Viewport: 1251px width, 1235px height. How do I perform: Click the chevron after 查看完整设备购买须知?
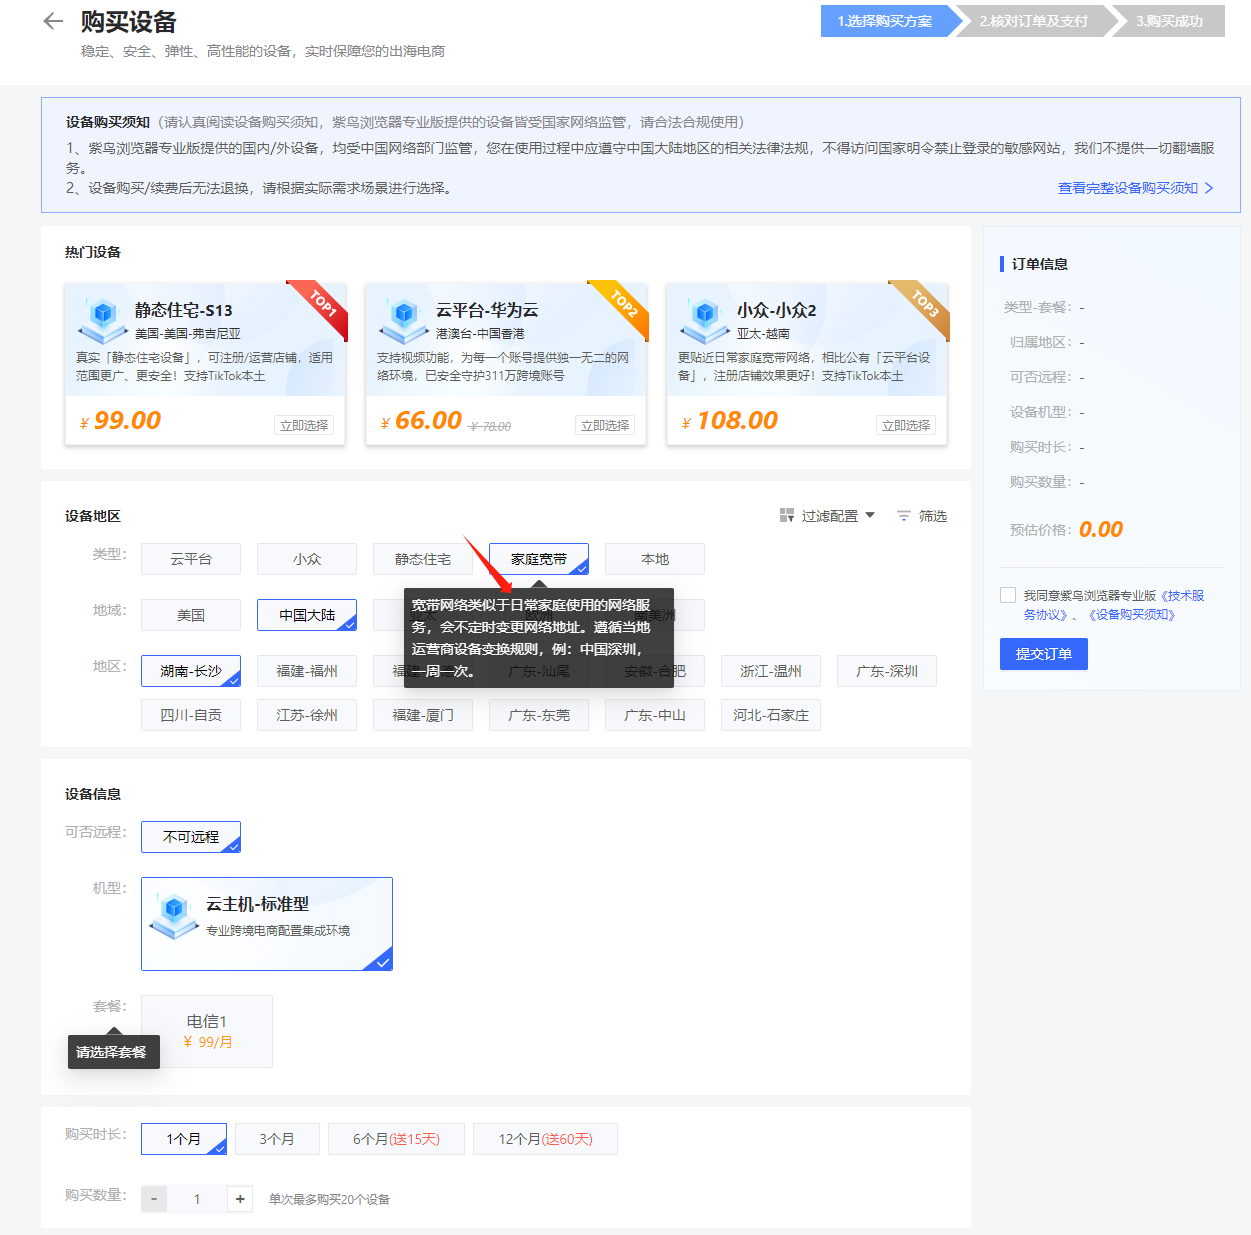(1209, 188)
